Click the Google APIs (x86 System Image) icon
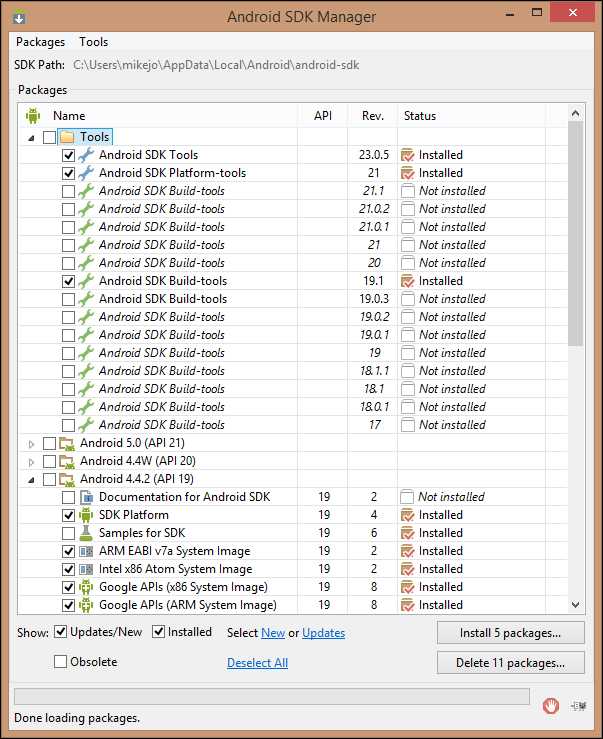Image resolution: width=603 pixels, height=739 pixels. [86, 587]
